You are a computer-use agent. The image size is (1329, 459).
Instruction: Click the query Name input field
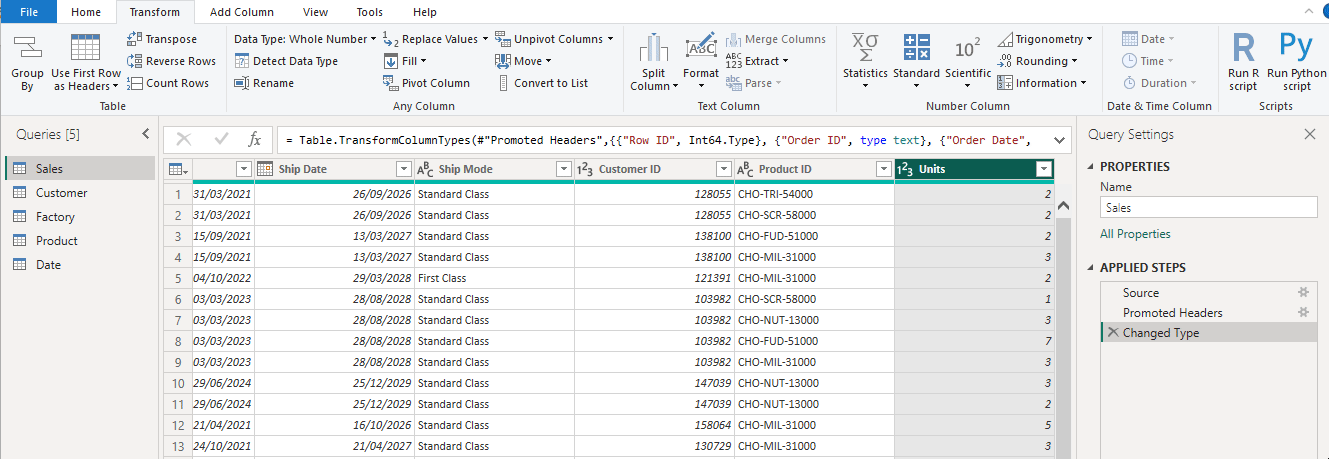click(1208, 207)
